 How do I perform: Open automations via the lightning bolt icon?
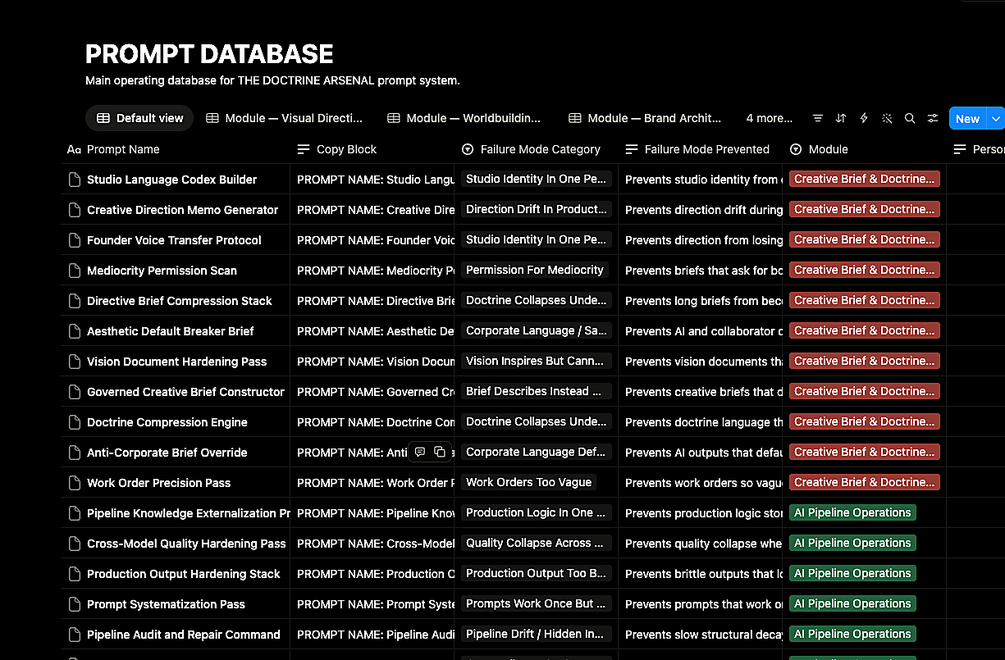(x=863, y=118)
